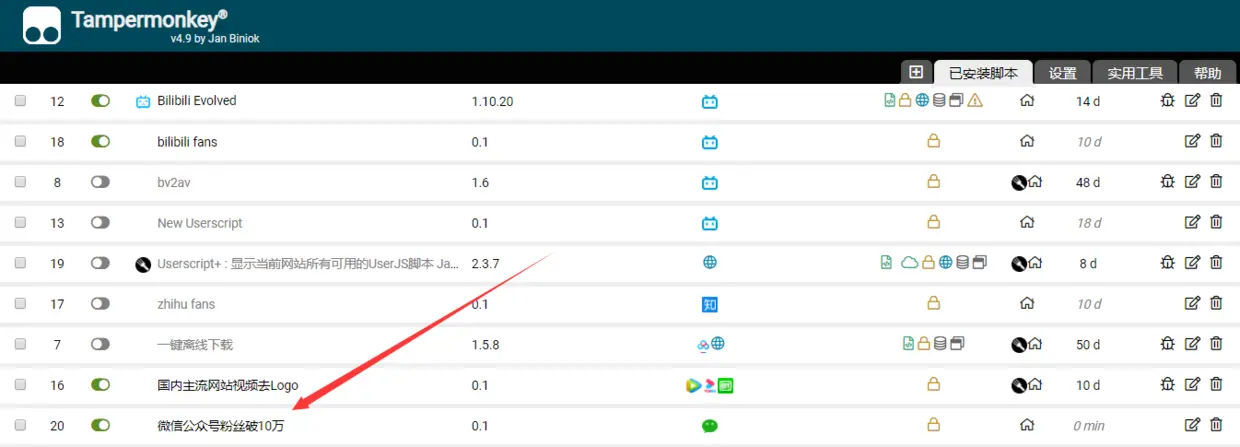The image size is (1240, 447).
Task: Click the bug report icon for Bilibili Evolved
Action: click(x=1167, y=100)
